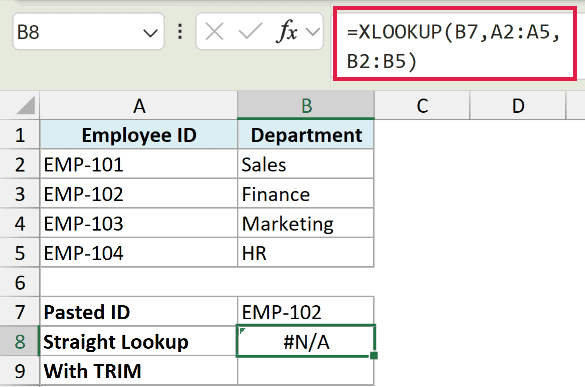Screen dimensions: 585x387
Task: Select column B header
Action: [306, 106]
